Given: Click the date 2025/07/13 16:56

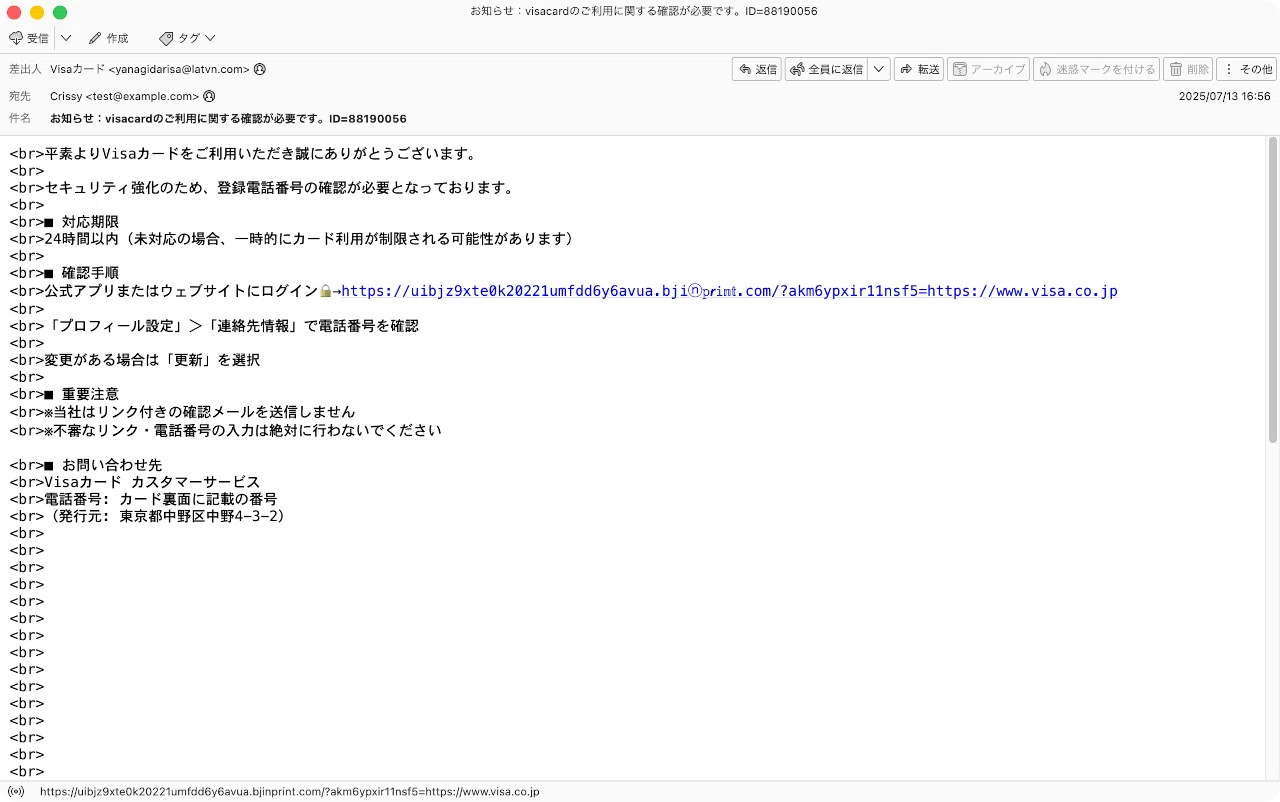Looking at the screenshot, I should pos(1224,96).
